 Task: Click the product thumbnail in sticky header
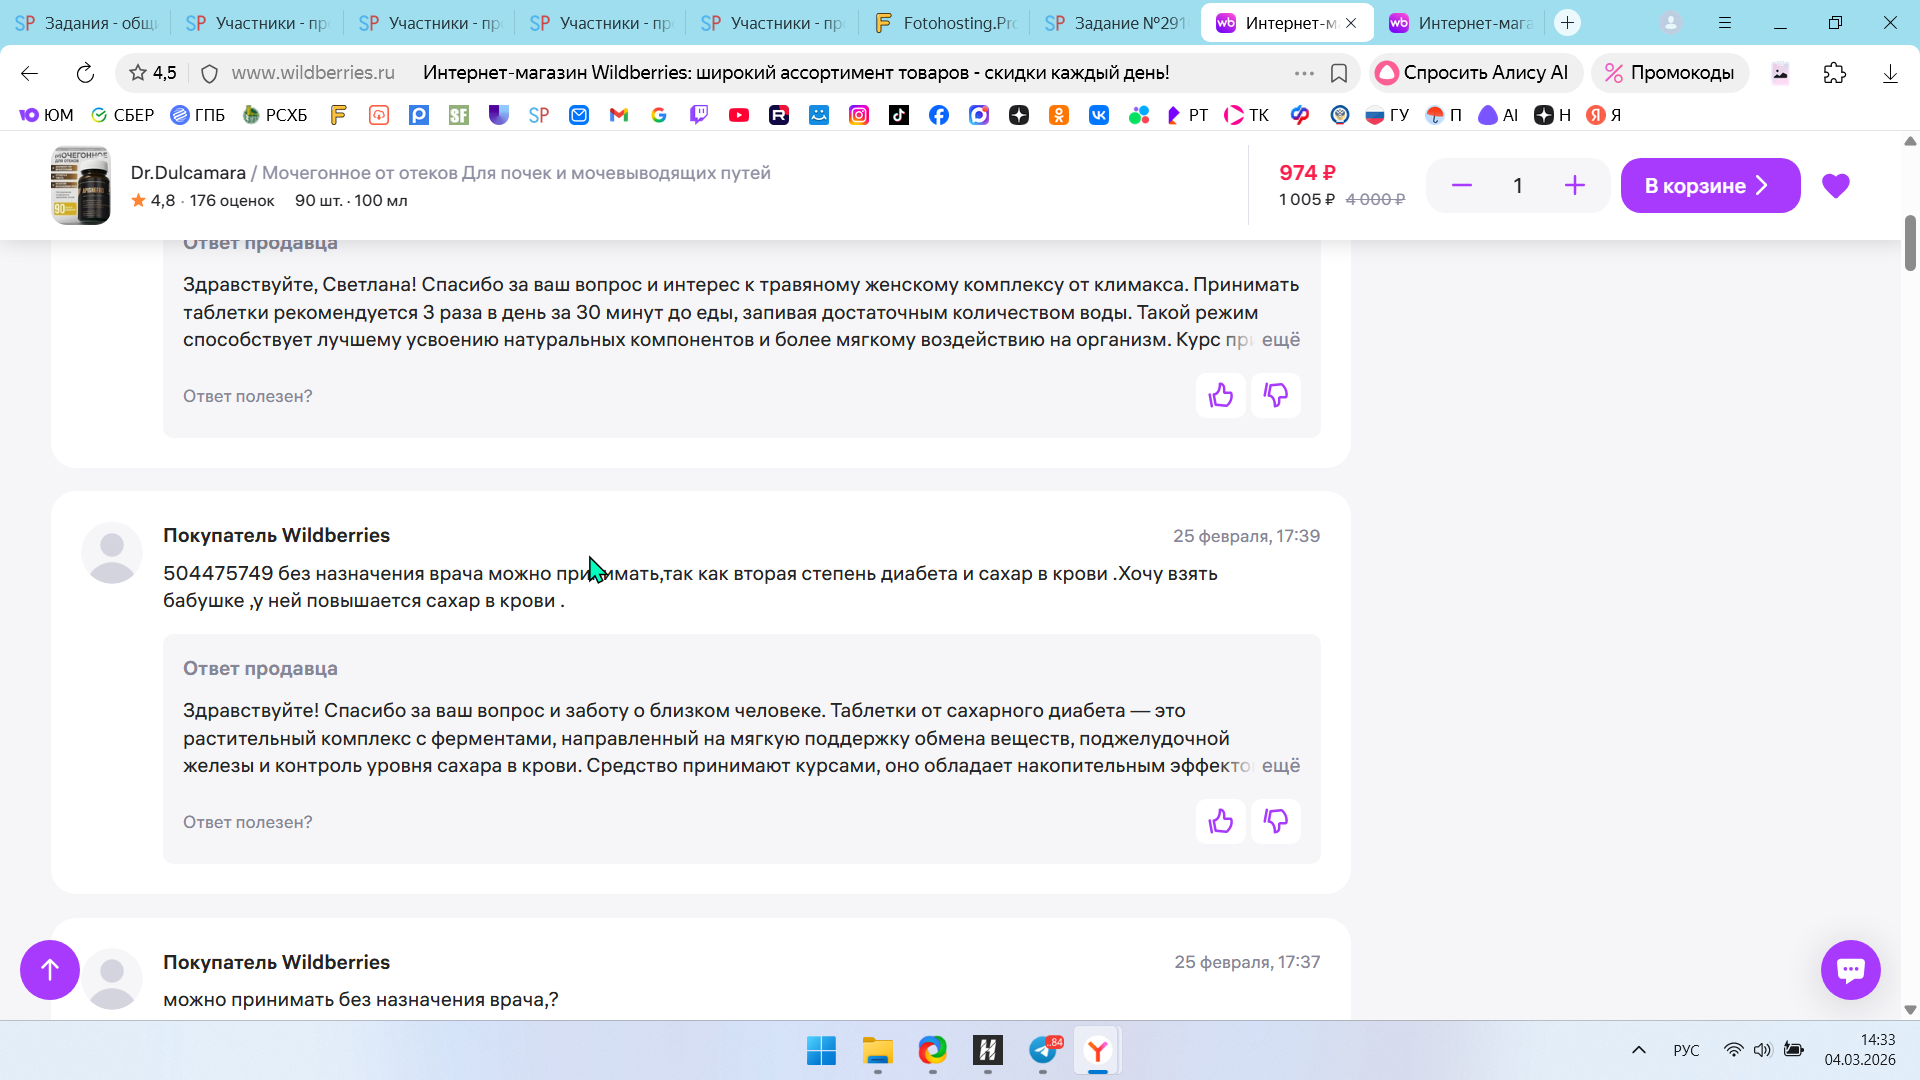pos(80,186)
